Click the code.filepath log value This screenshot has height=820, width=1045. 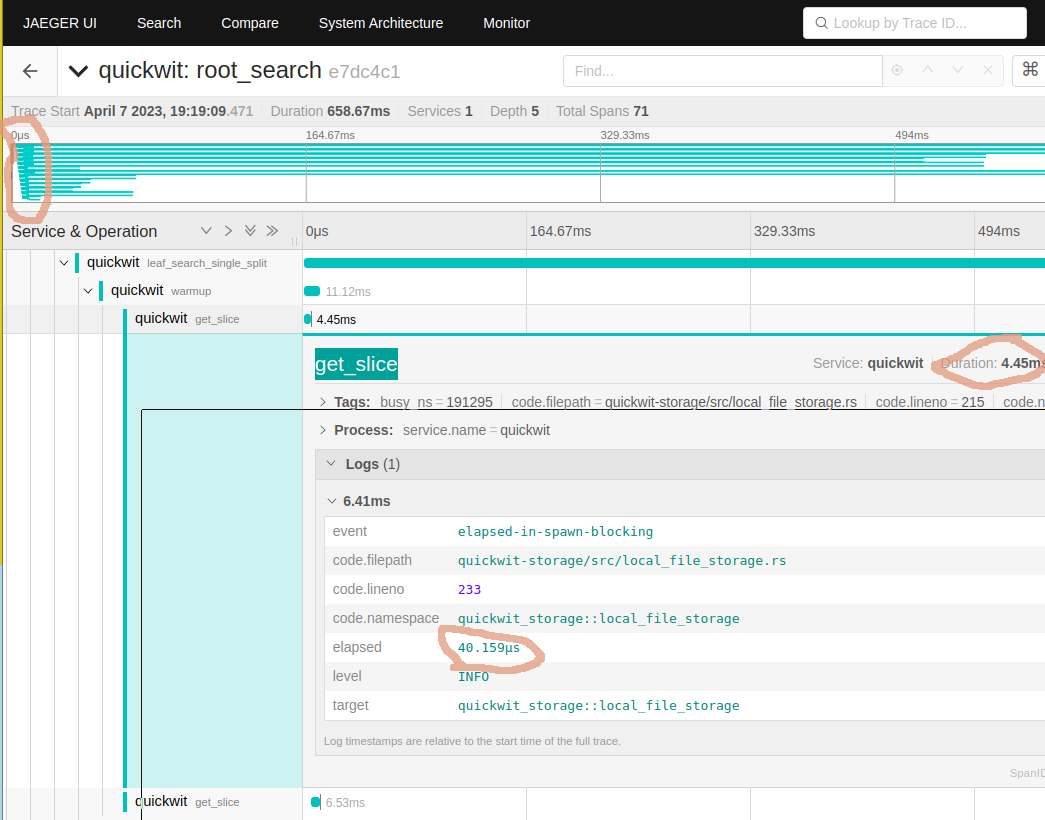coord(622,561)
